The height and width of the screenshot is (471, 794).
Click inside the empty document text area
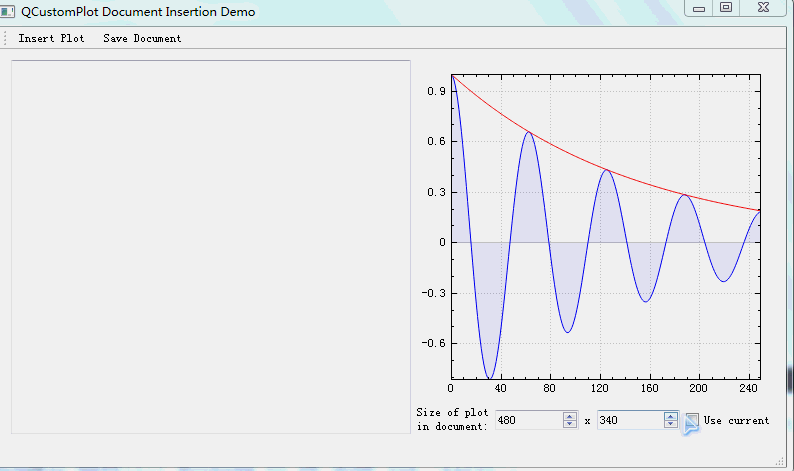(x=211, y=247)
